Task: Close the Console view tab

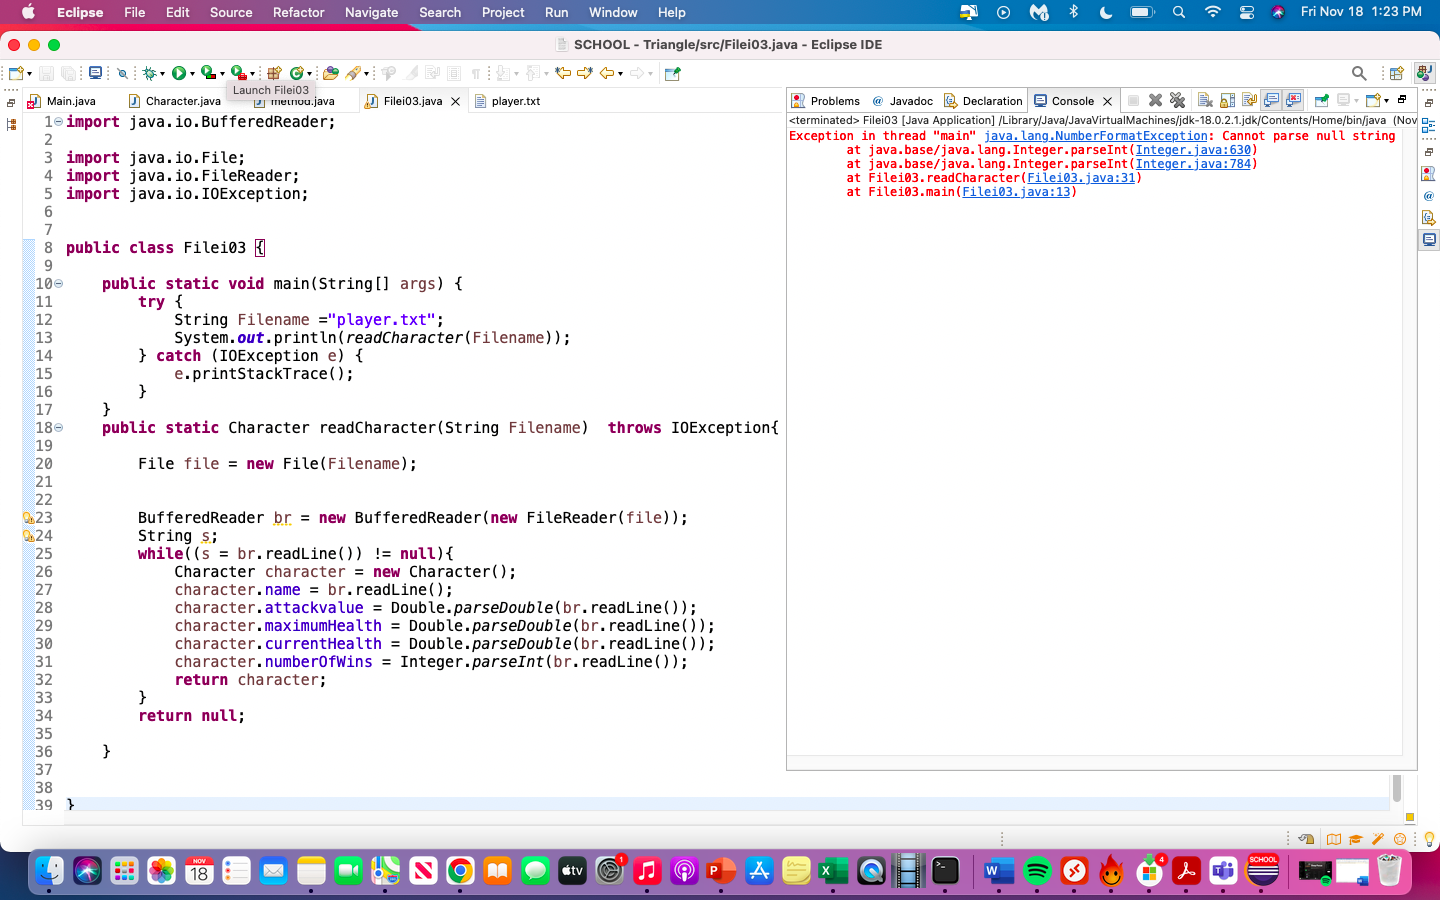Action: coord(1107,101)
